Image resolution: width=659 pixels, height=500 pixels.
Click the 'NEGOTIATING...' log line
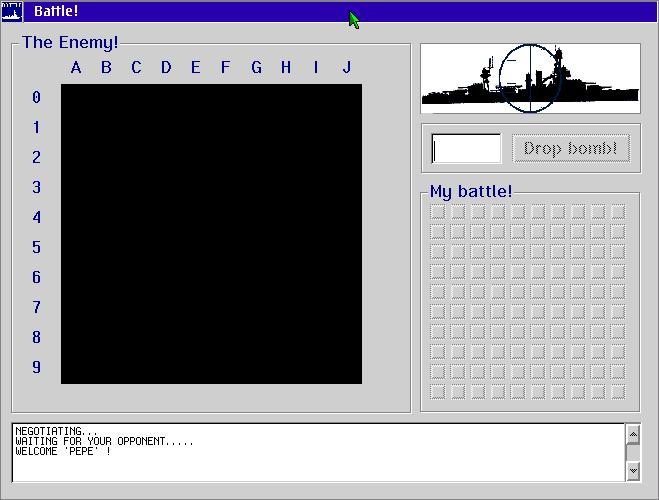point(56,431)
